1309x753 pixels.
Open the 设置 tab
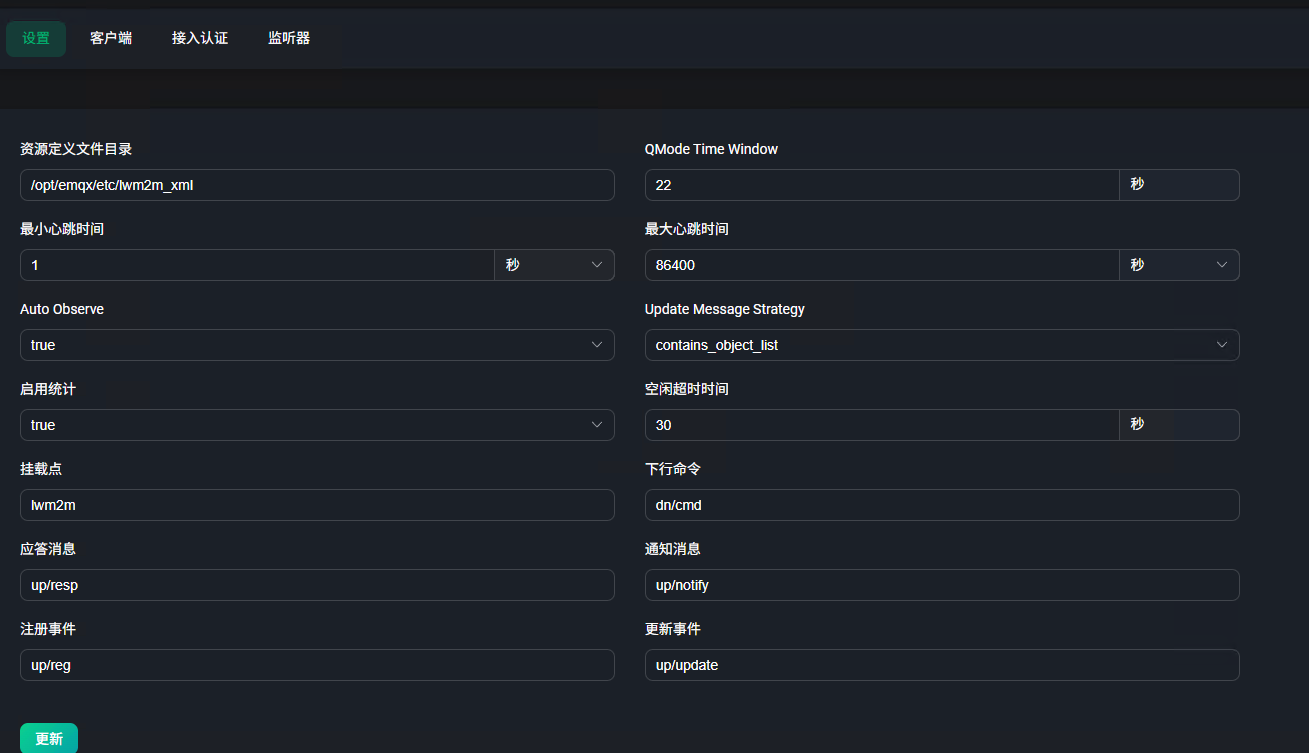coord(36,39)
